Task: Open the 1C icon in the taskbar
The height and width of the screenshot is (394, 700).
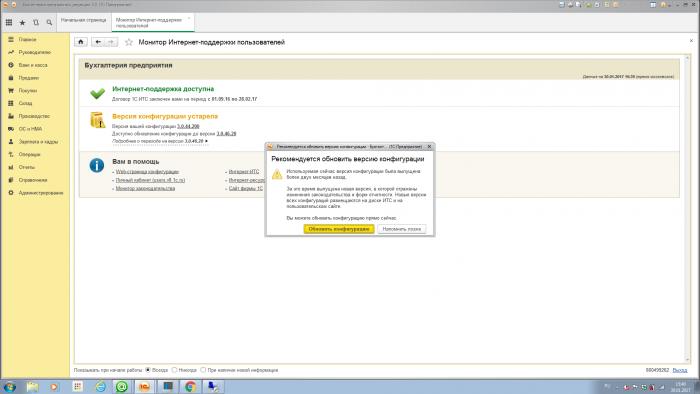Action: (x=145, y=386)
